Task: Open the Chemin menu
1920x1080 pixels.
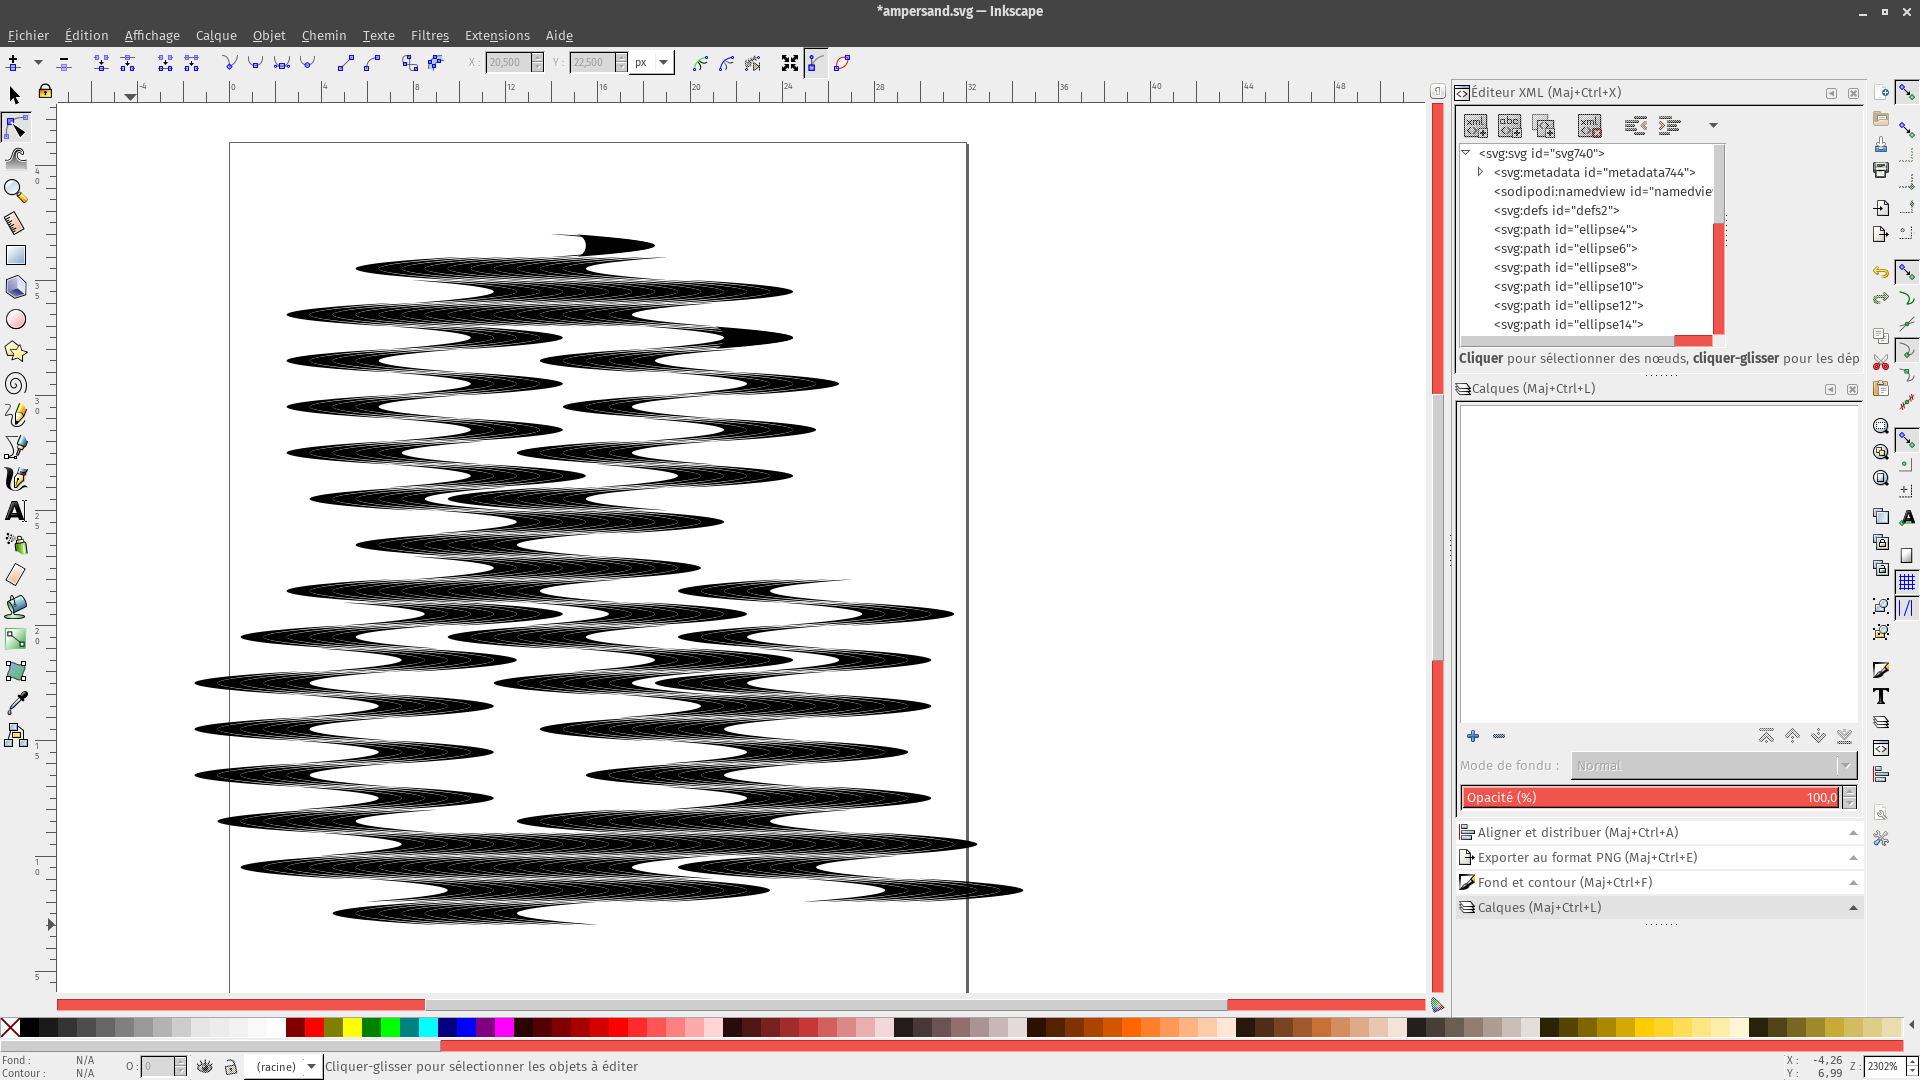Action: (323, 35)
